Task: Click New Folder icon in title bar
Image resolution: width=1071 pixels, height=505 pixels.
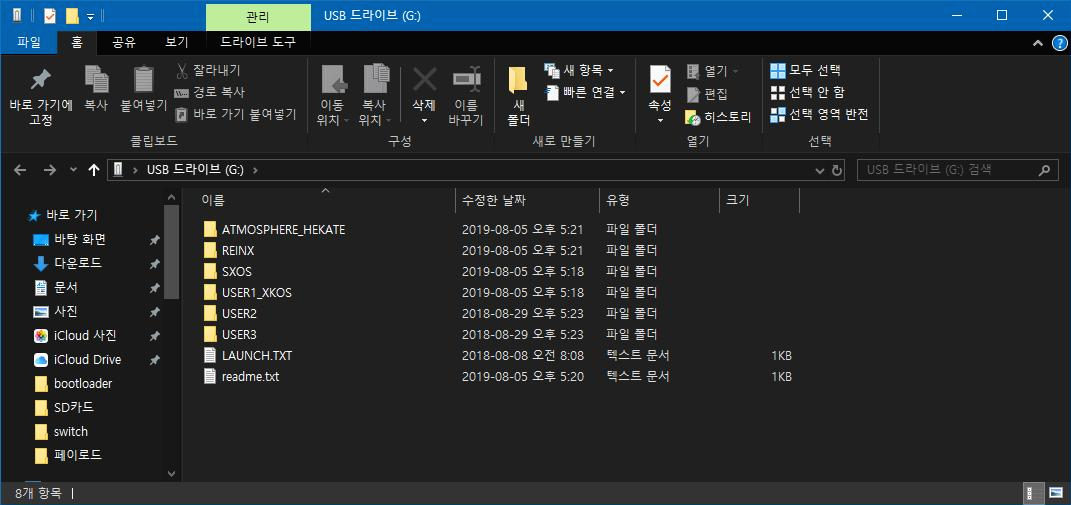Action: pyautogui.click(x=71, y=15)
